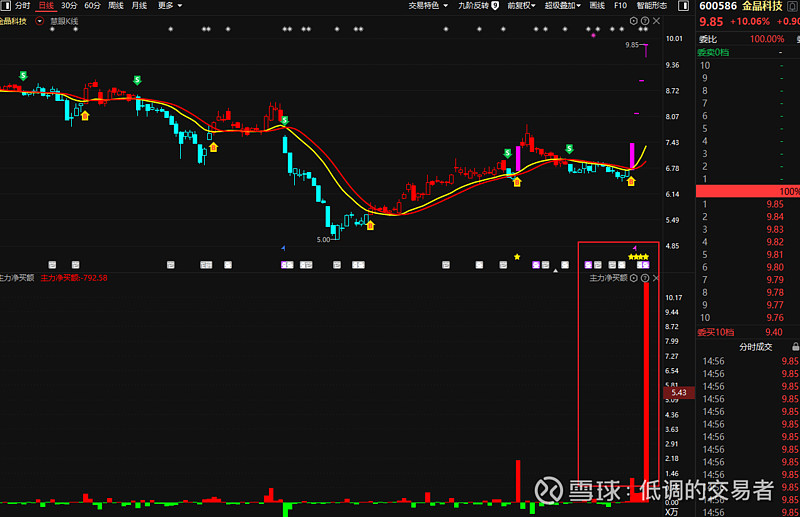Click the single yellow star marker
Image resolution: width=800 pixels, height=517 pixels.
click(517, 257)
